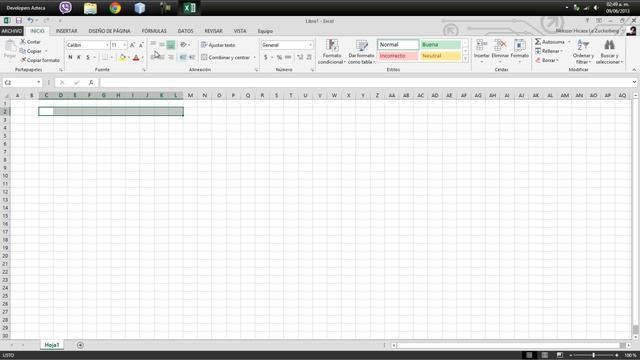Toggle bold (N) formatting
This screenshot has height=360, width=640.
pyautogui.click(x=70, y=58)
